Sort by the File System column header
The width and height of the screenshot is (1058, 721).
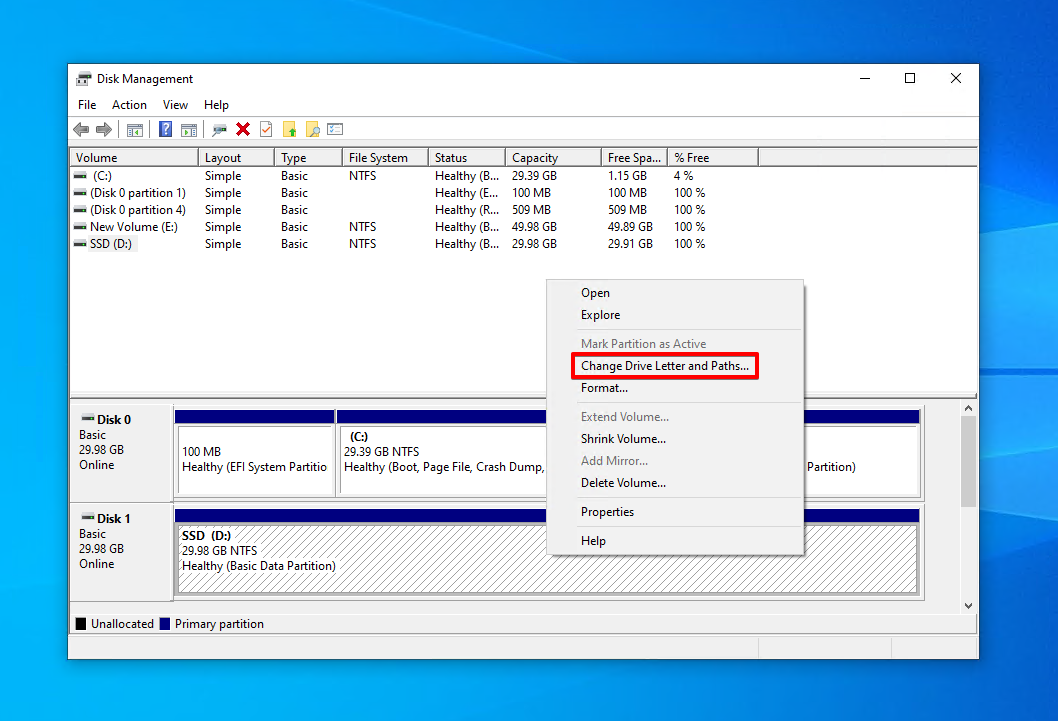pos(378,158)
